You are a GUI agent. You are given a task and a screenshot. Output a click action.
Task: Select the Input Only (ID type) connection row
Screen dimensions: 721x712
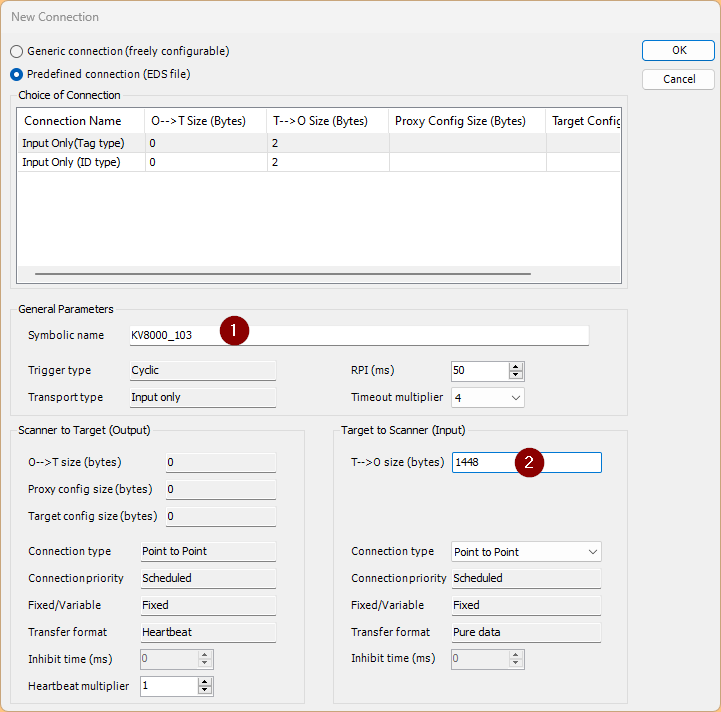pos(319,162)
